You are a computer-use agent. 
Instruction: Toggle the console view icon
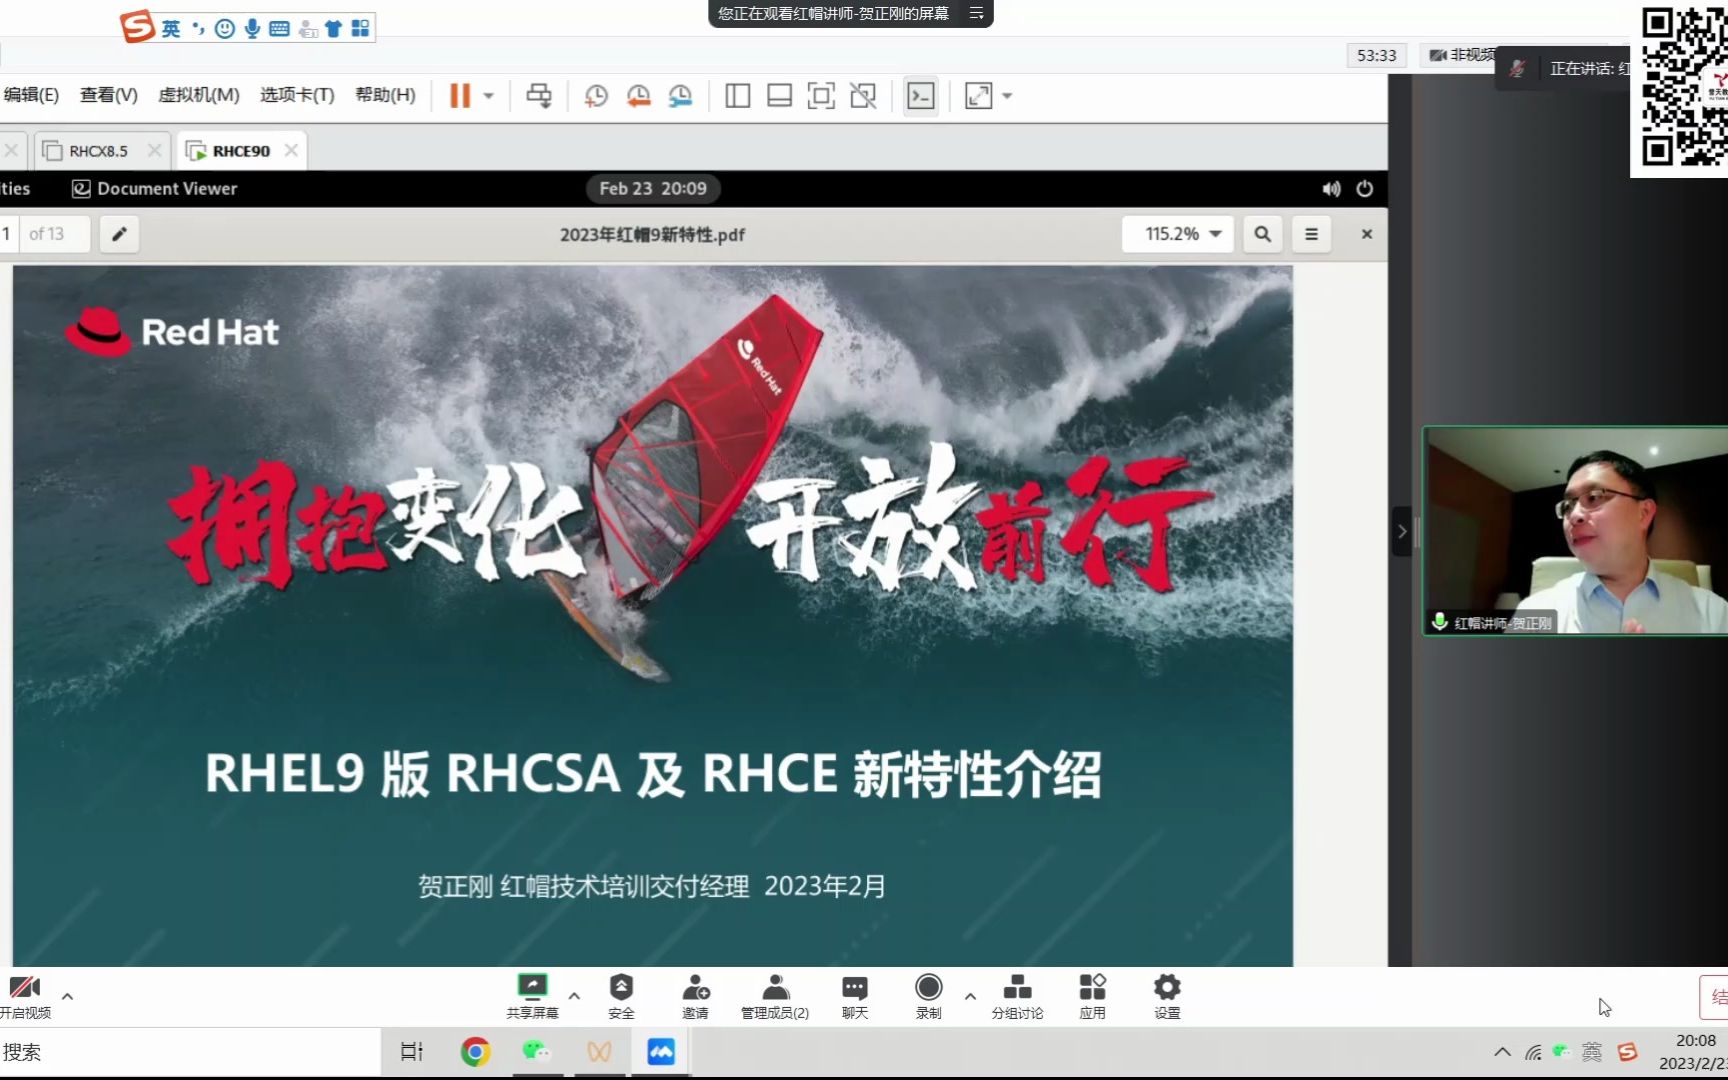pos(921,96)
